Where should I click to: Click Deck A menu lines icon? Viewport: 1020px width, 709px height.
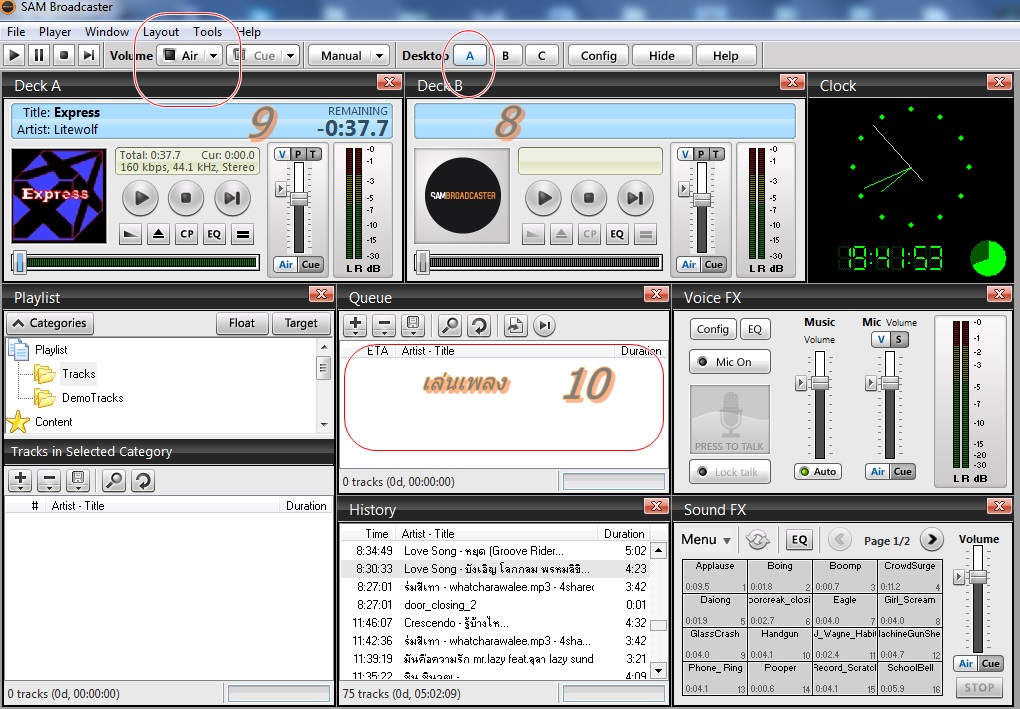click(243, 234)
